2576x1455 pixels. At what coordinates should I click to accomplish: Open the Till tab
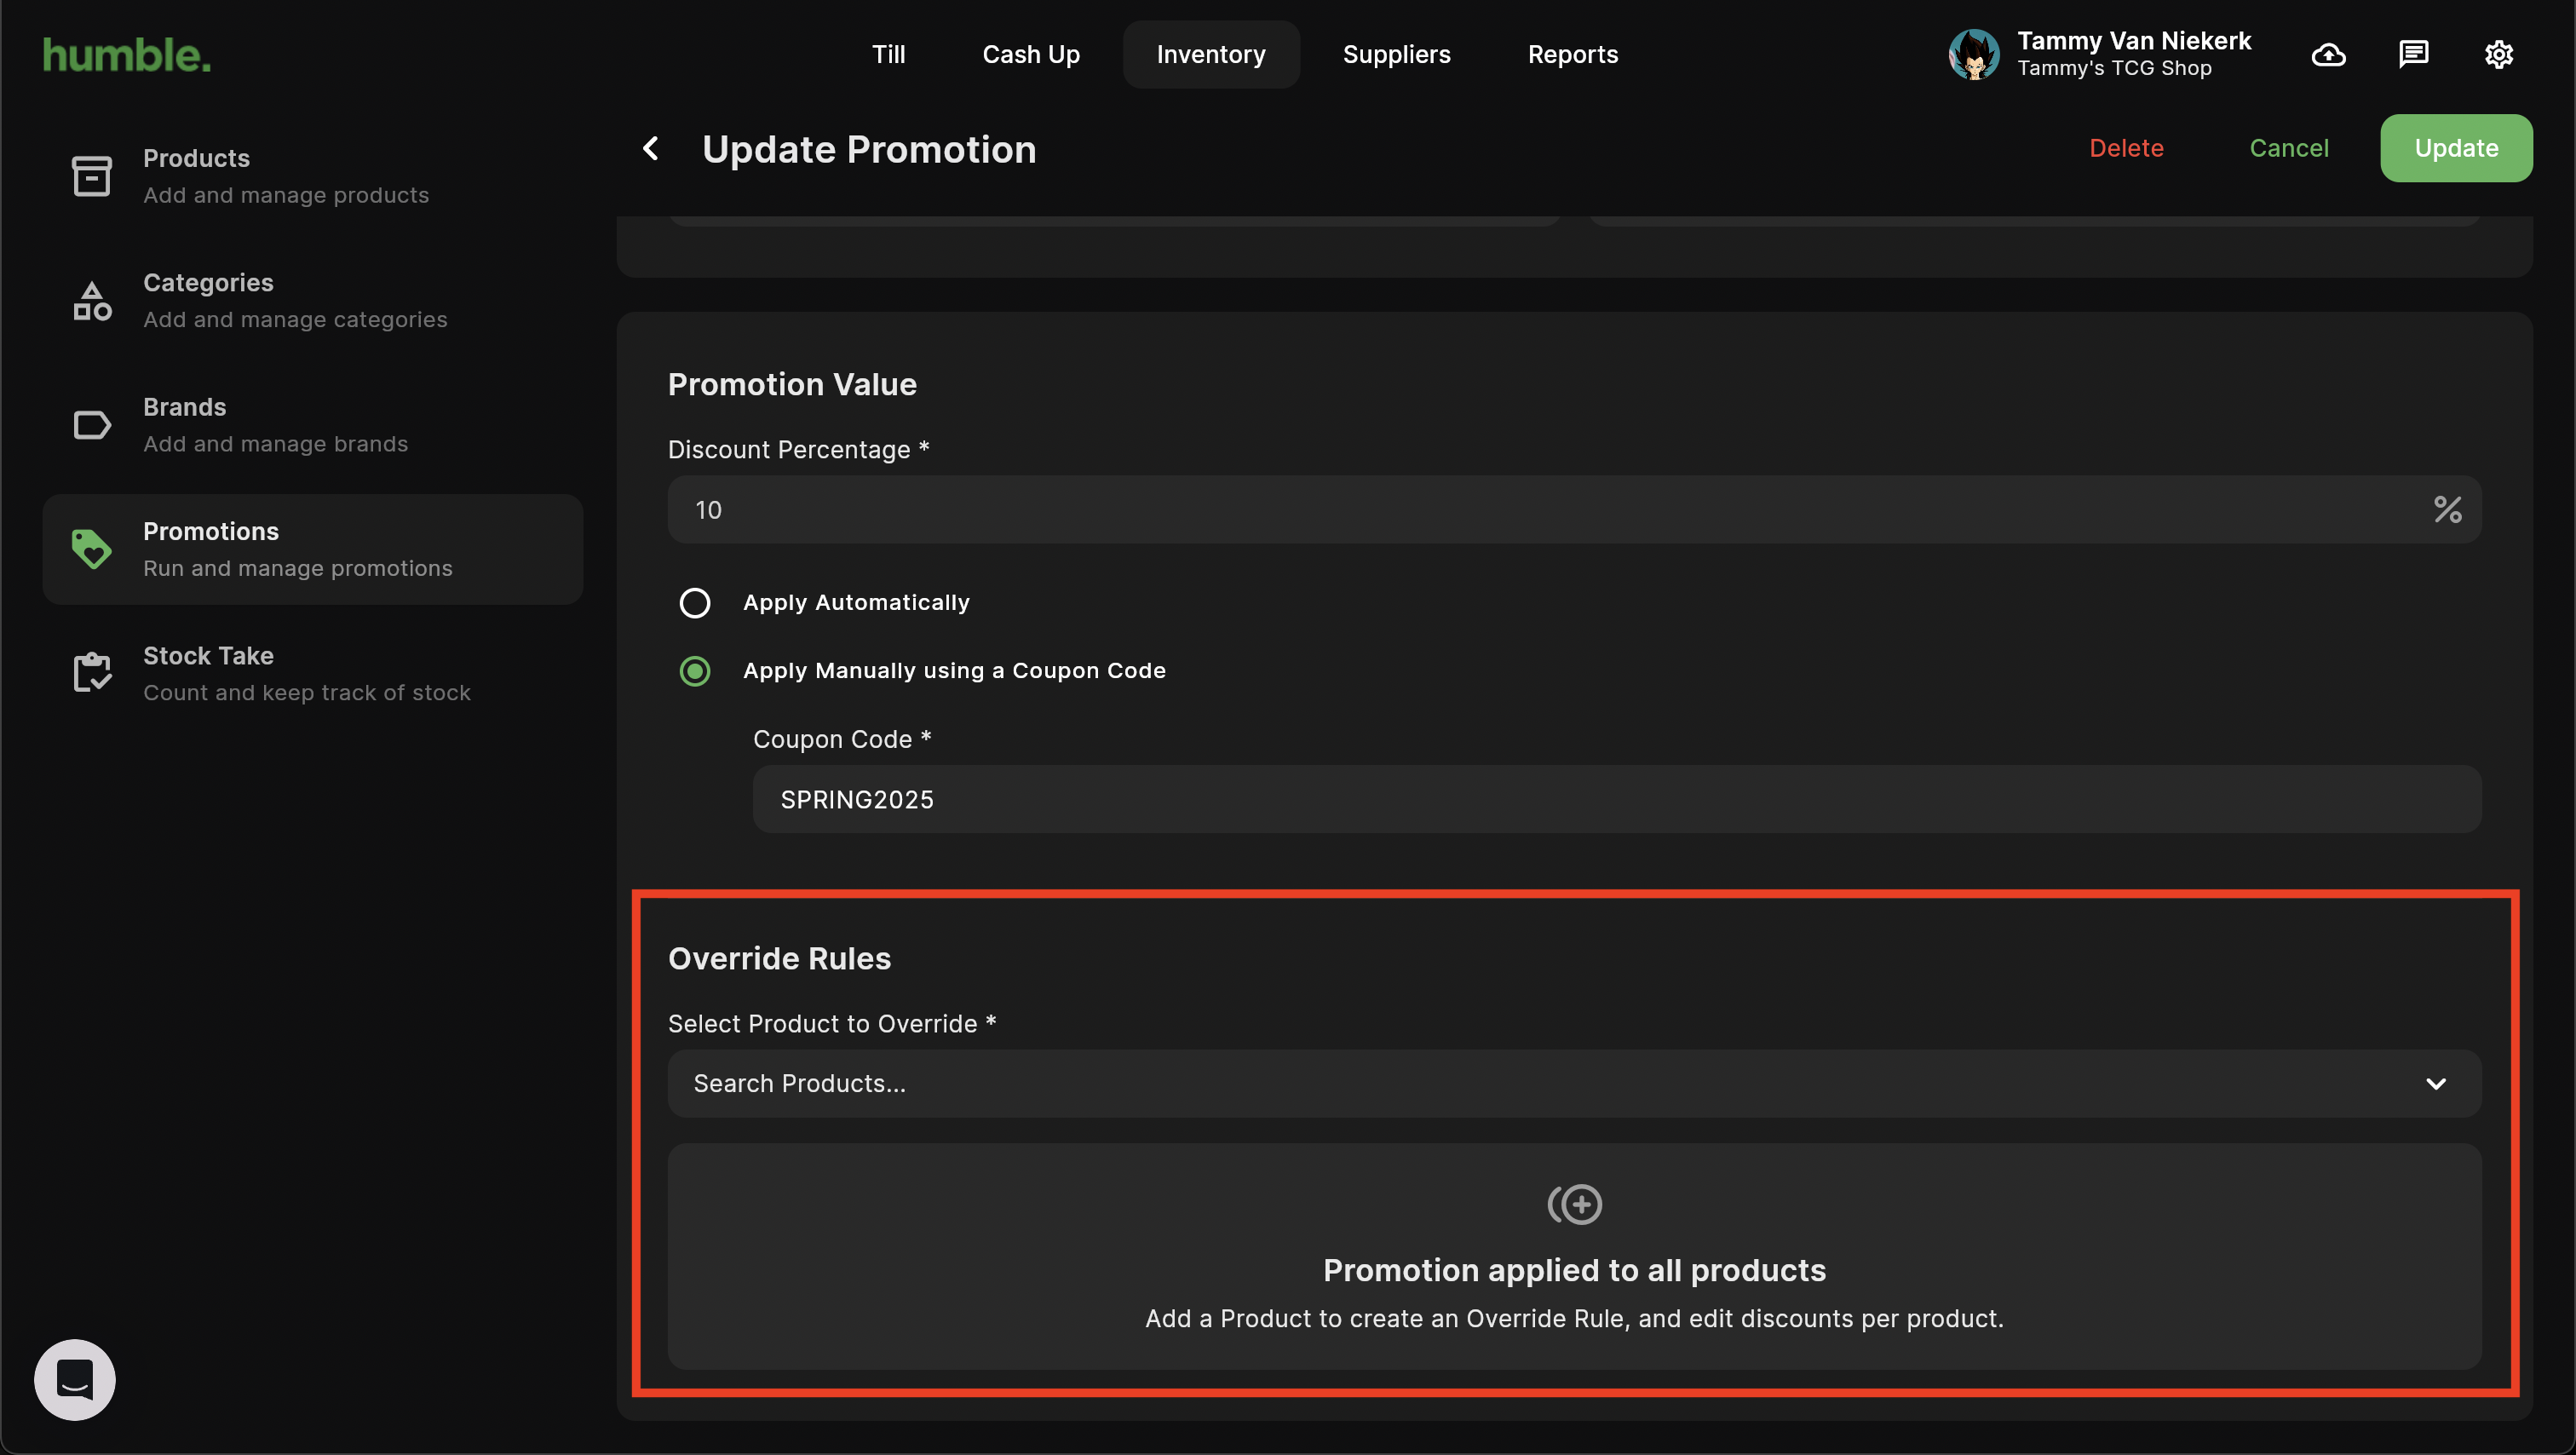(x=888, y=54)
